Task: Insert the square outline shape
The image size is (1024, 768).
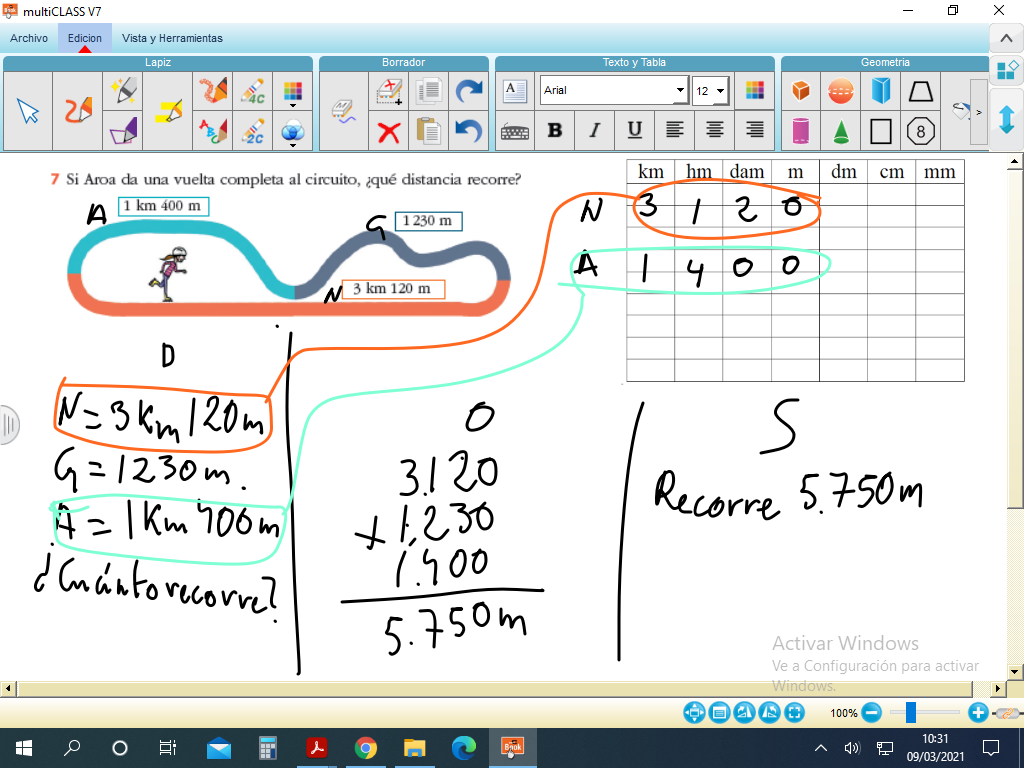Action: point(880,131)
